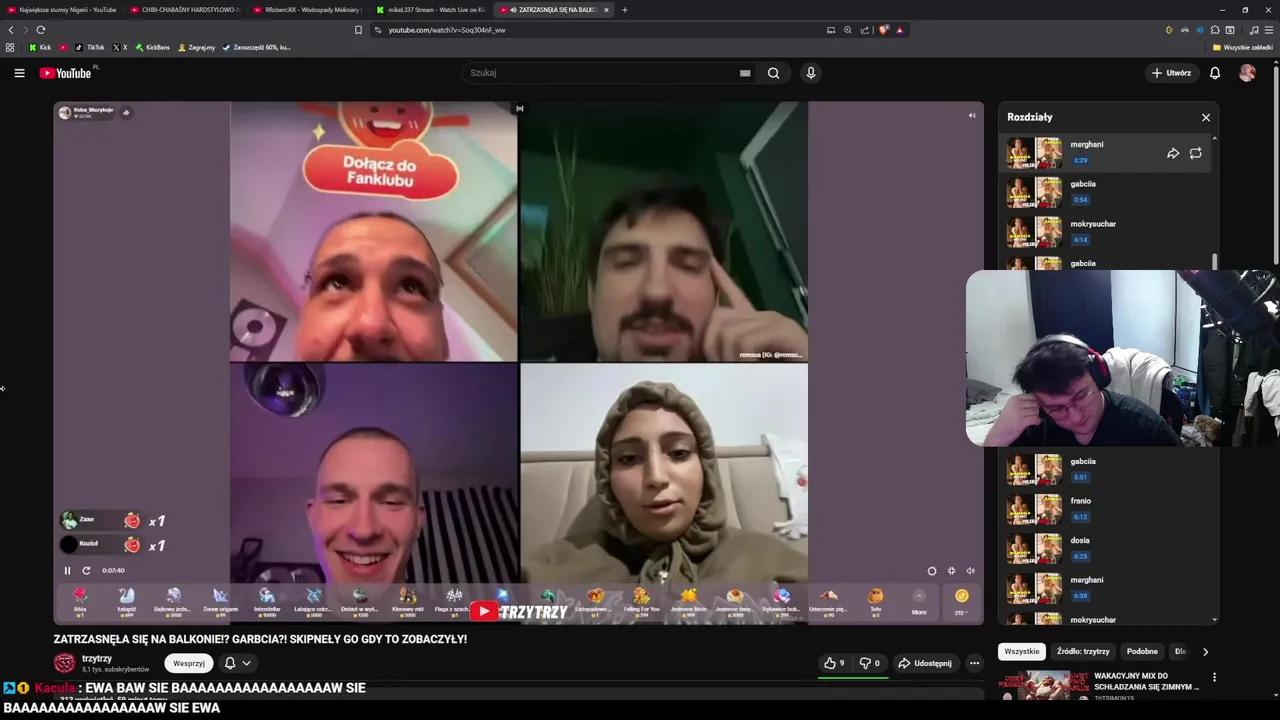Click the Utwórz create button
Screen dimensions: 1280x720
[1171, 73]
